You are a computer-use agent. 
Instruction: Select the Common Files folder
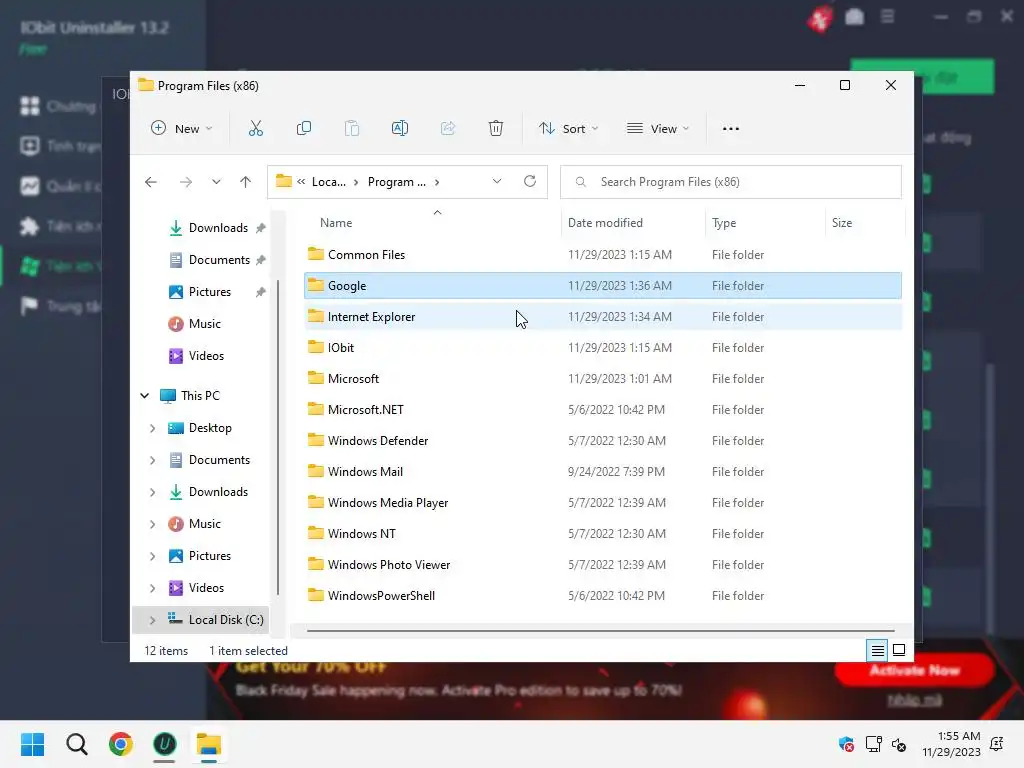coord(603,255)
